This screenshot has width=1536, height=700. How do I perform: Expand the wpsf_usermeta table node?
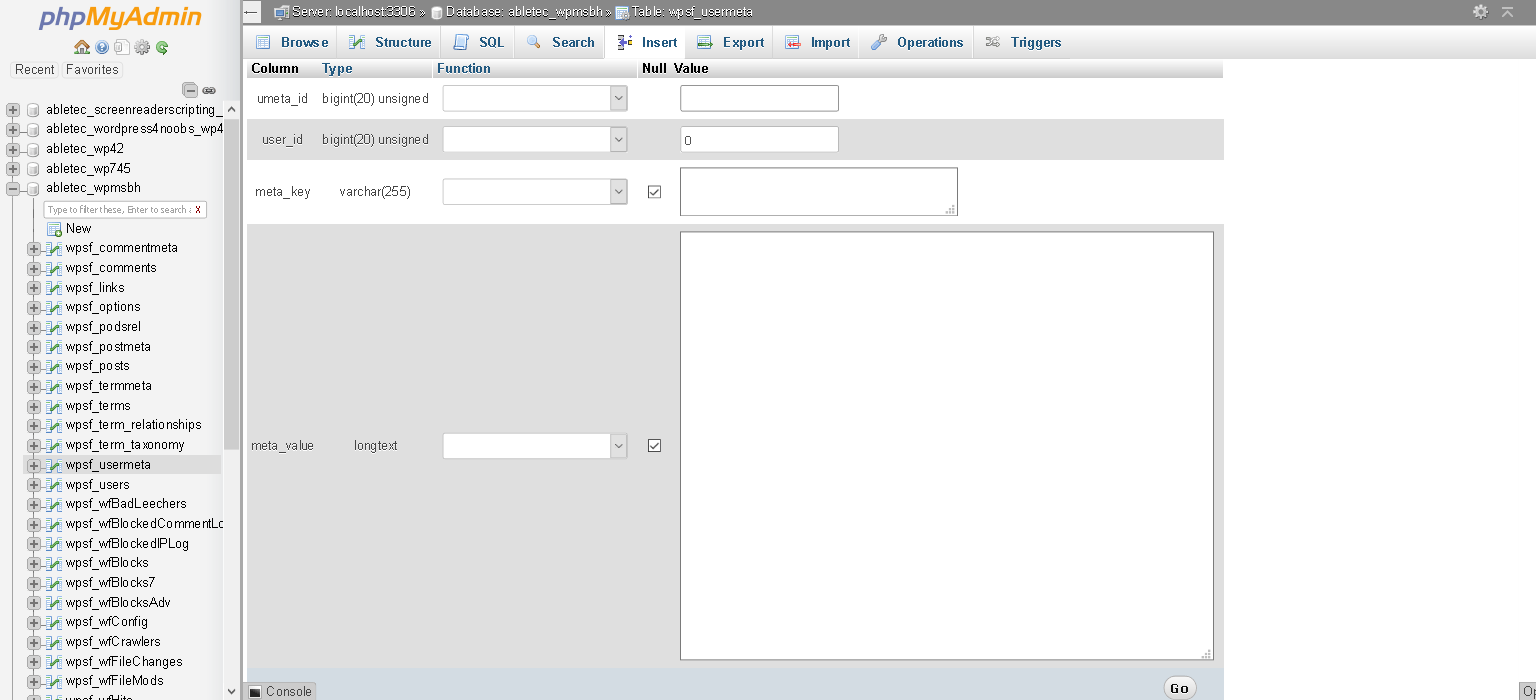[x=34, y=465]
